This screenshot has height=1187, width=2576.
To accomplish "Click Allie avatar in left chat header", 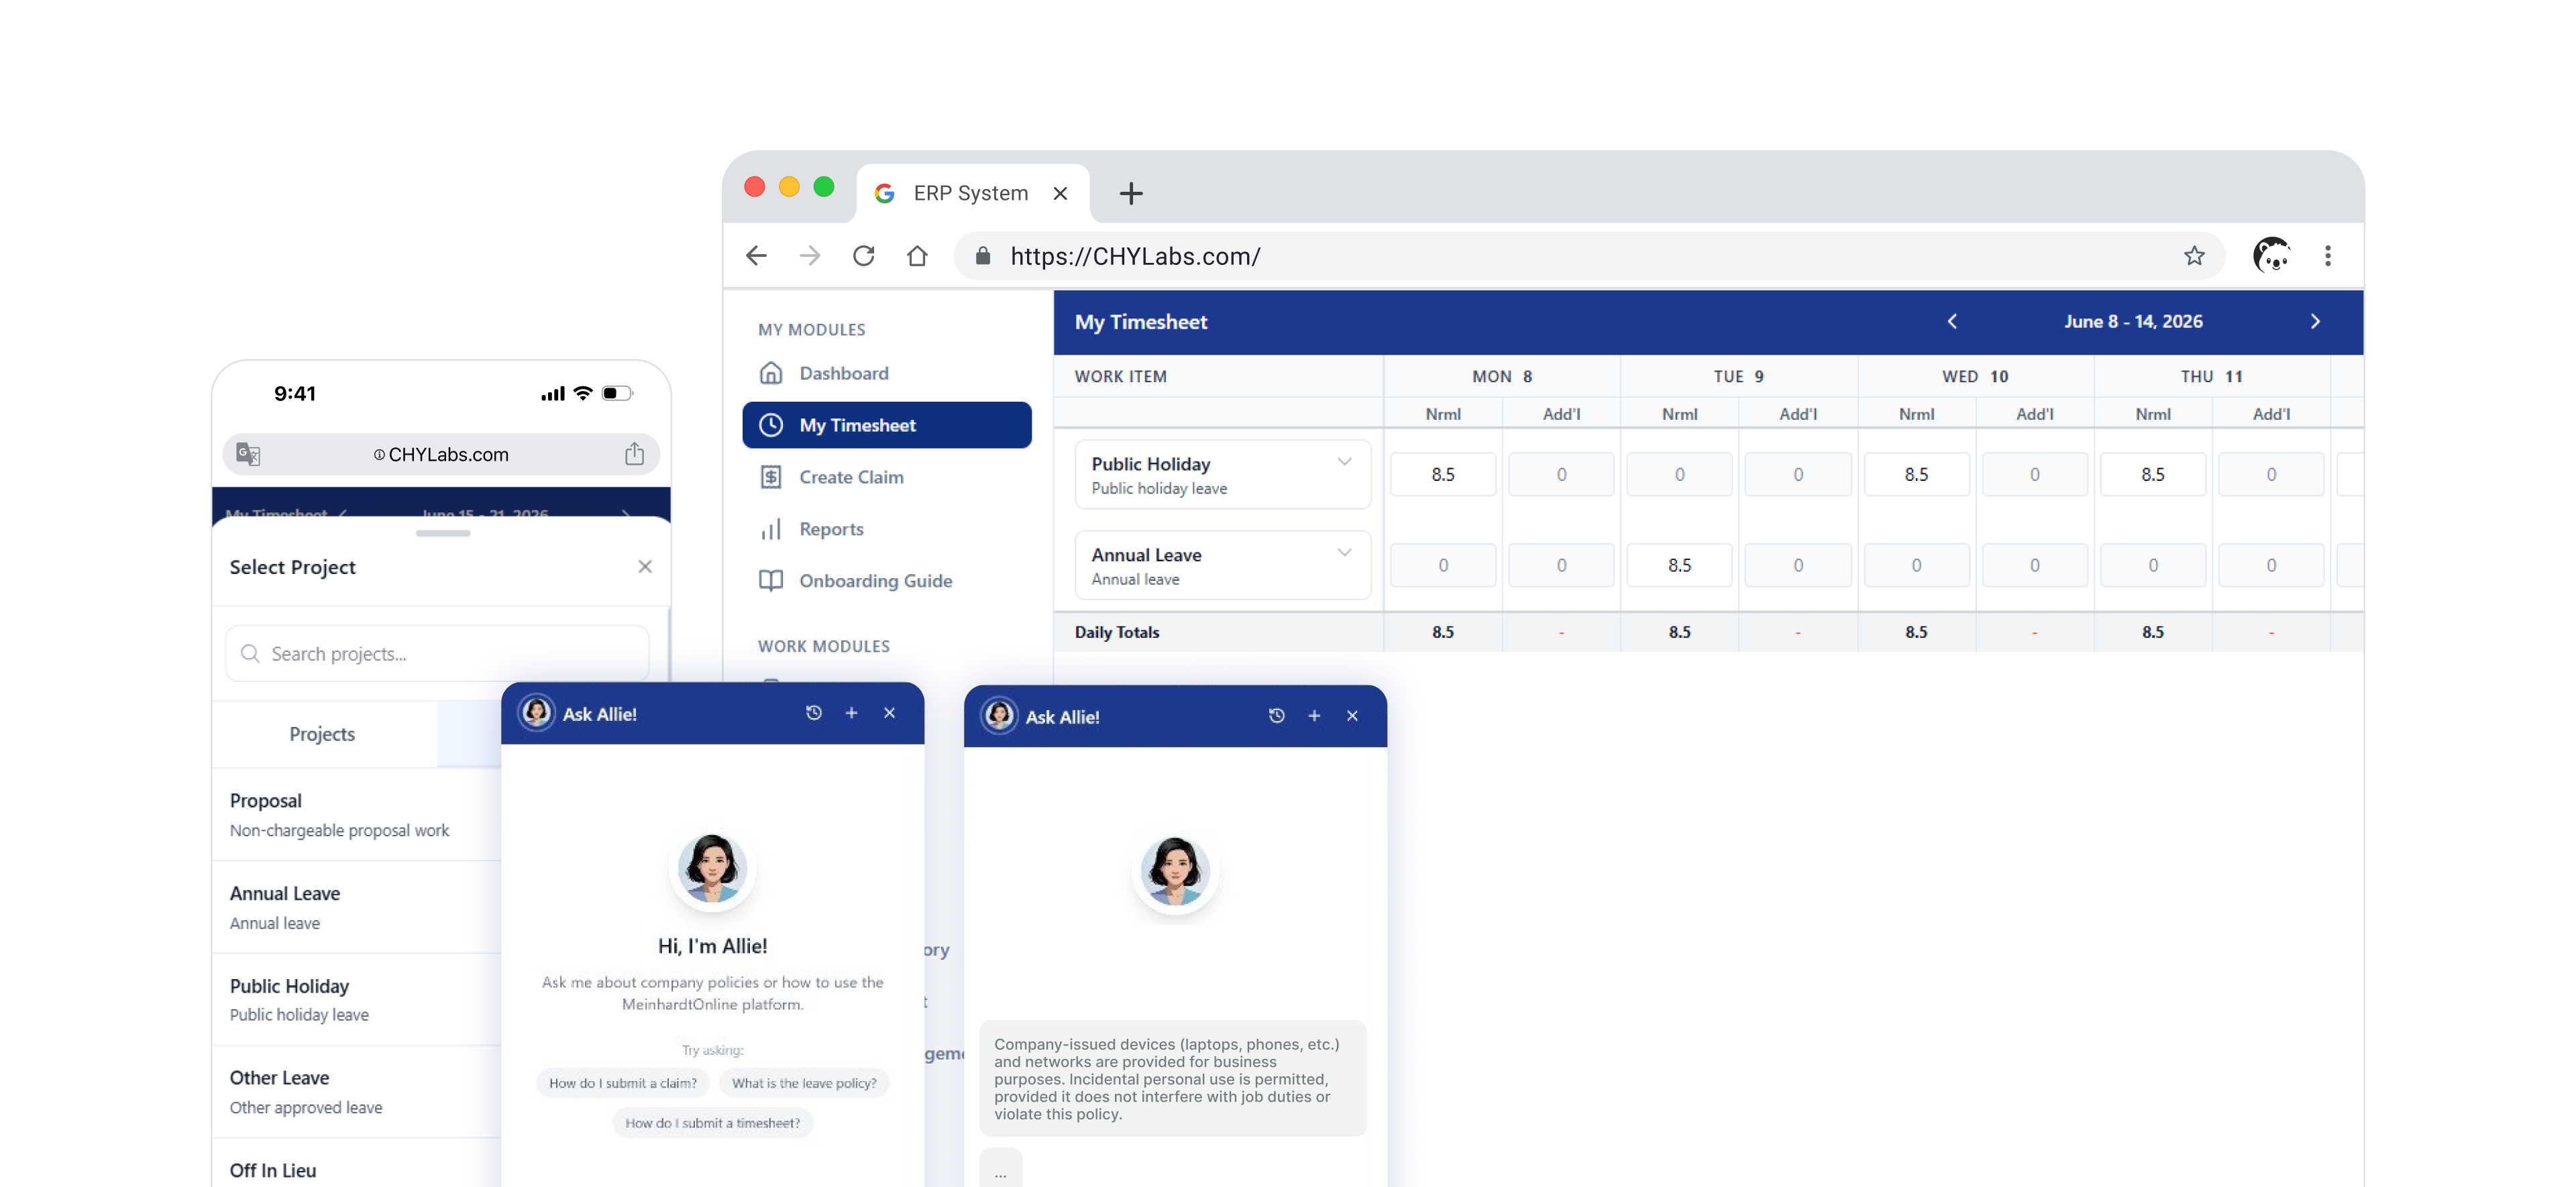I will [x=536, y=713].
